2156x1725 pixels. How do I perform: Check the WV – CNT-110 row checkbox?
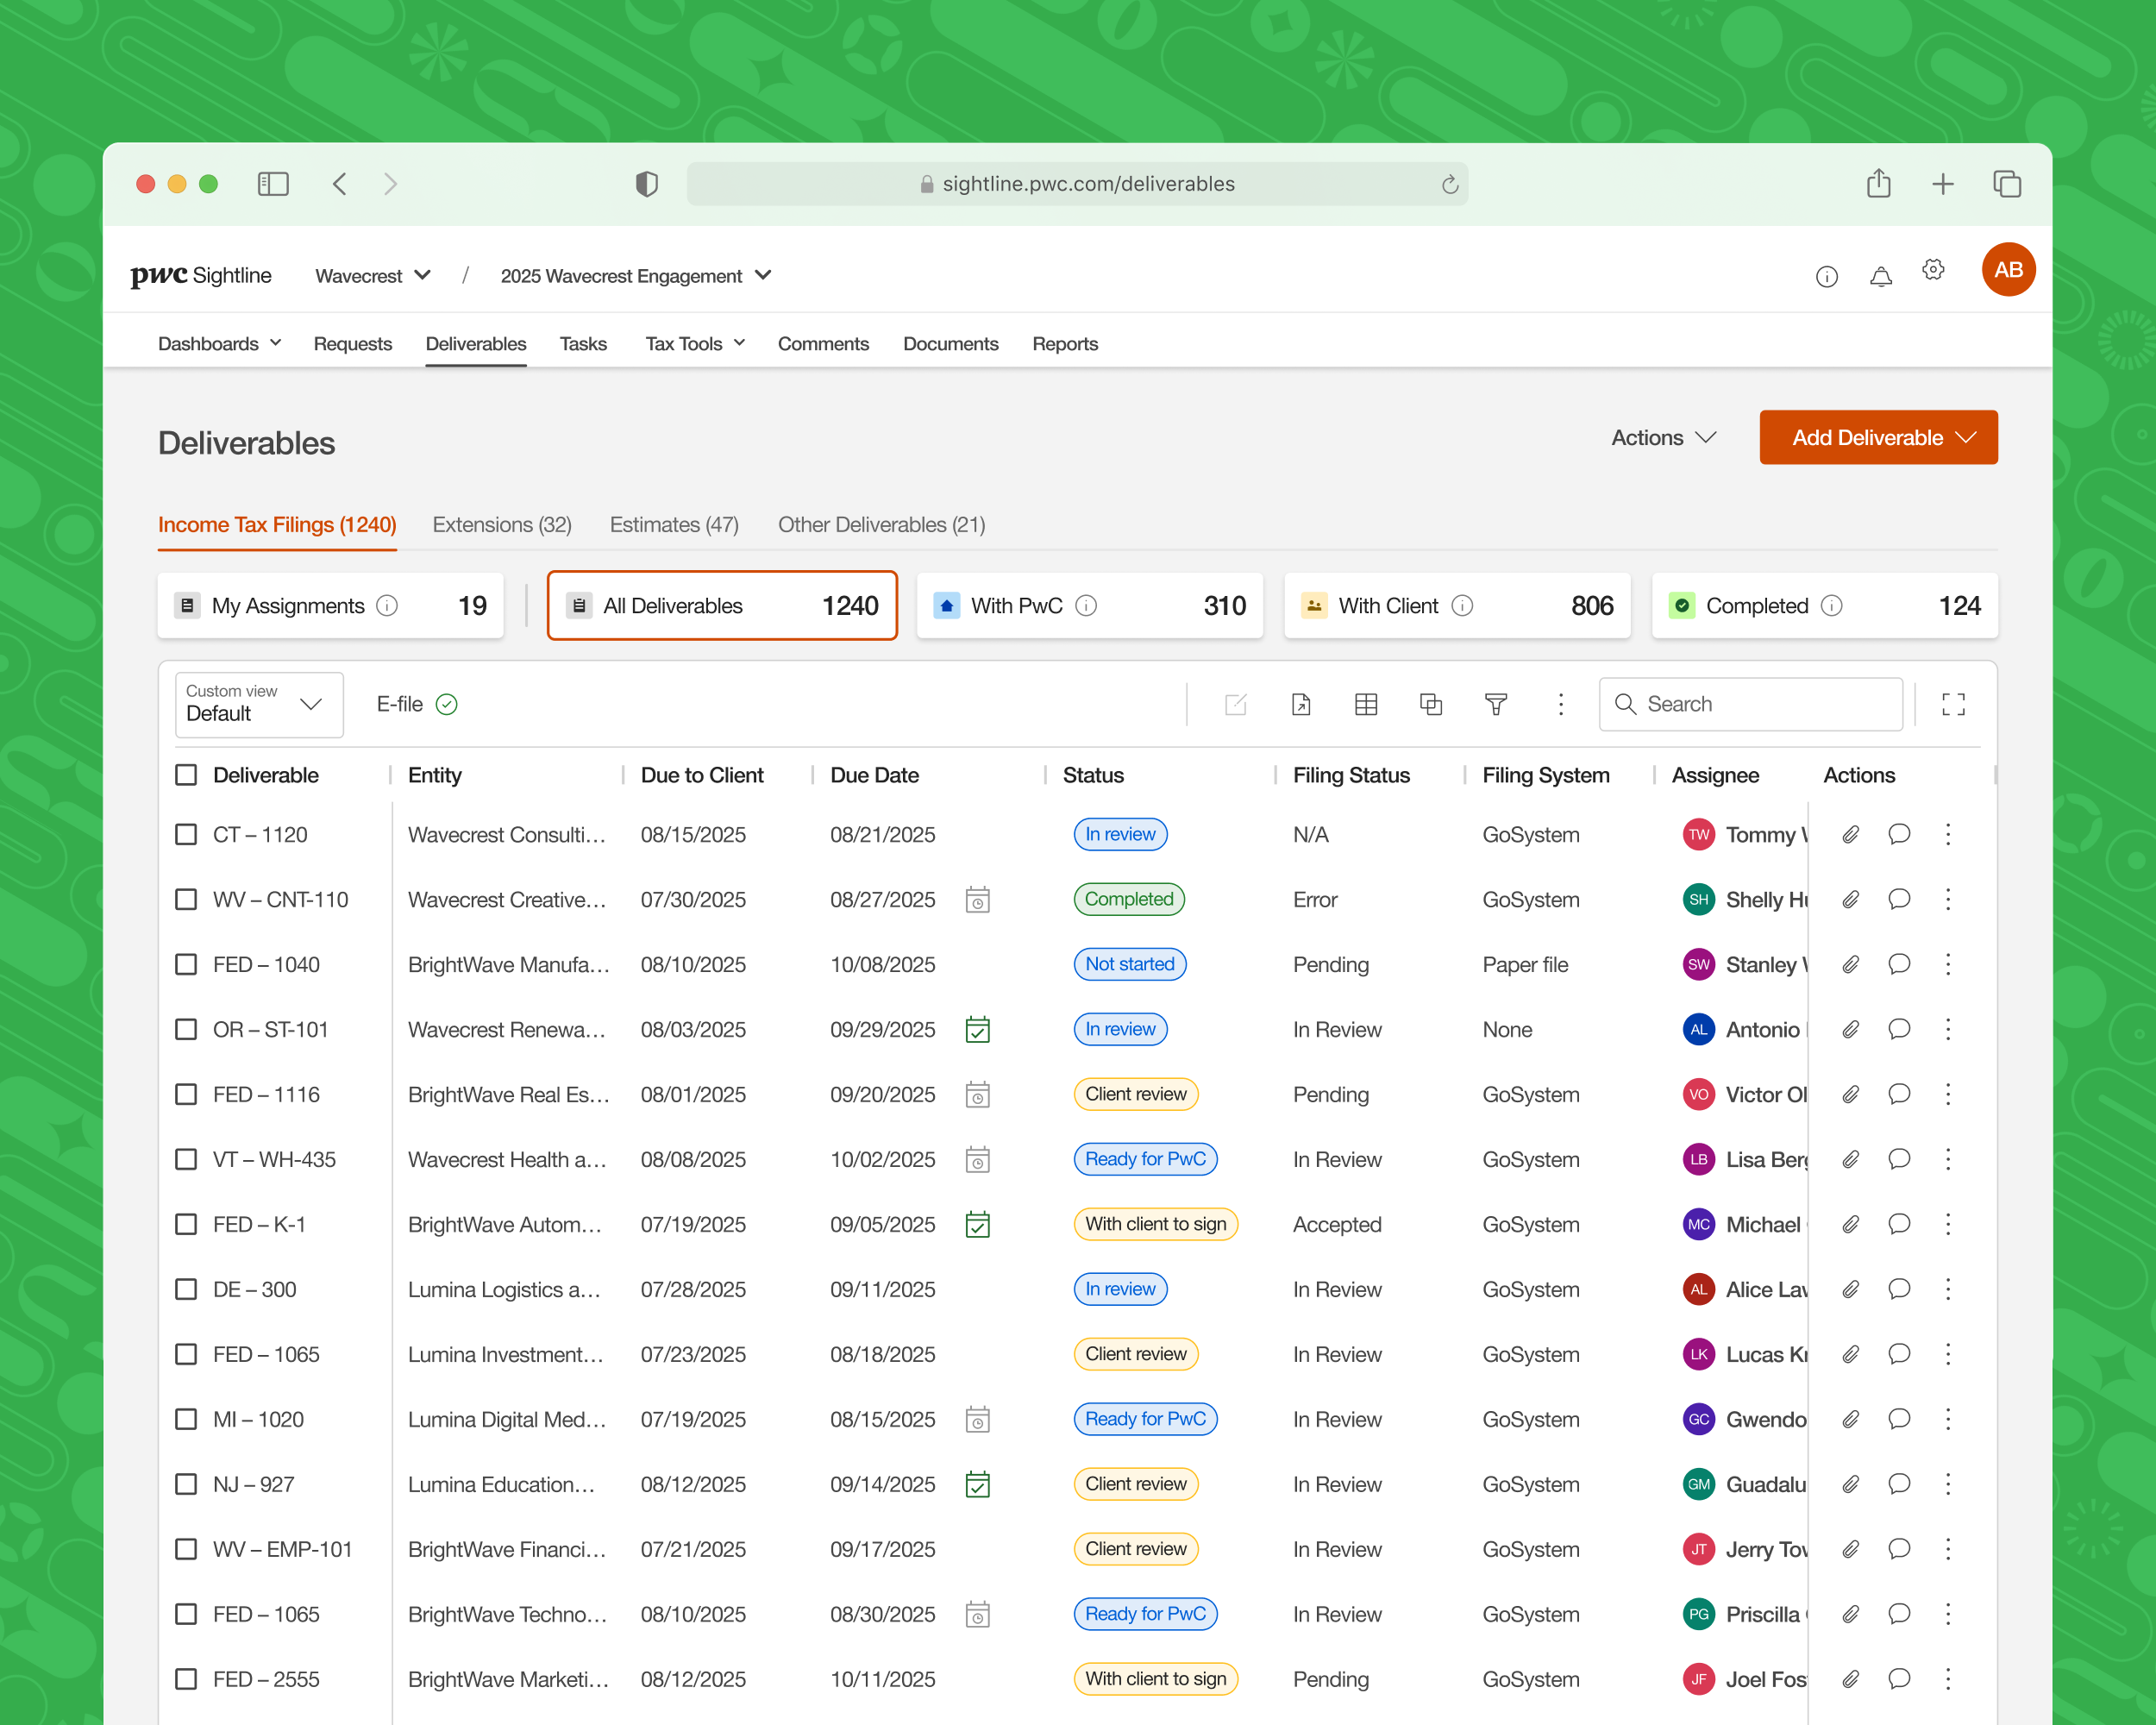click(x=186, y=899)
